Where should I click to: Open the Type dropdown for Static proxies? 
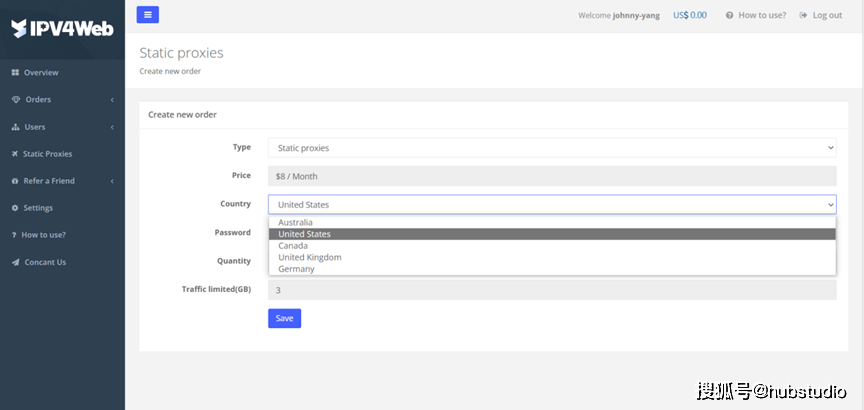coord(551,148)
